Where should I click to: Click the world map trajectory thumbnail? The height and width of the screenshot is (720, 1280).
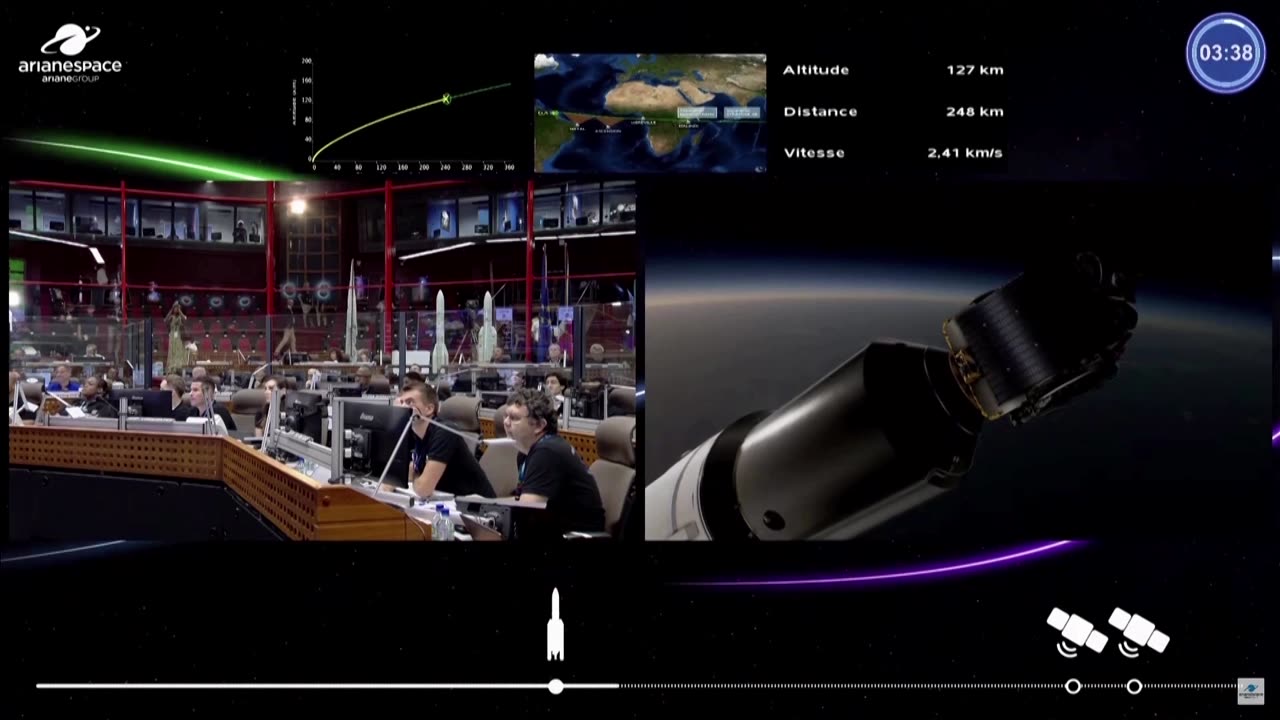pyautogui.click(x=650, y=113)
